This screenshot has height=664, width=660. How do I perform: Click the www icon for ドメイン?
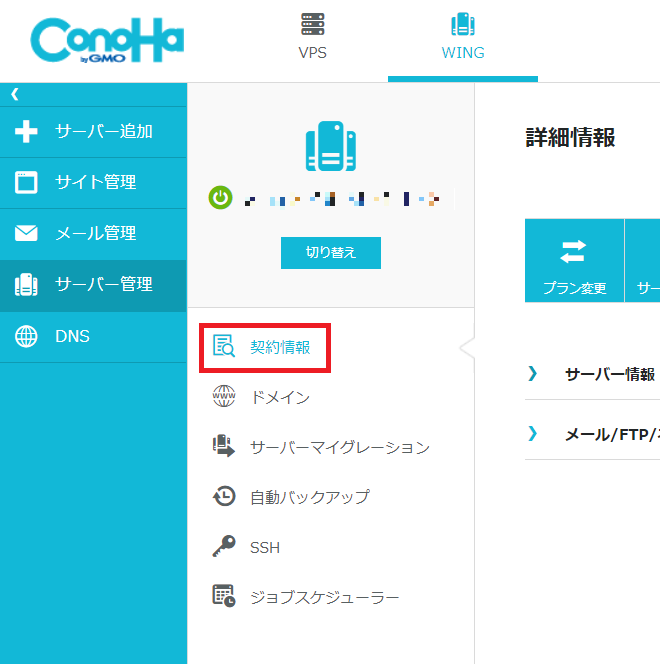[x=224, y=398]
